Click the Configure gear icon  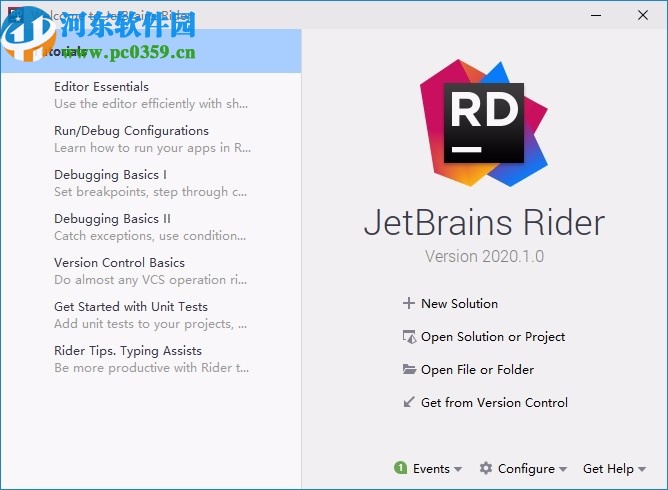[486, 468]
